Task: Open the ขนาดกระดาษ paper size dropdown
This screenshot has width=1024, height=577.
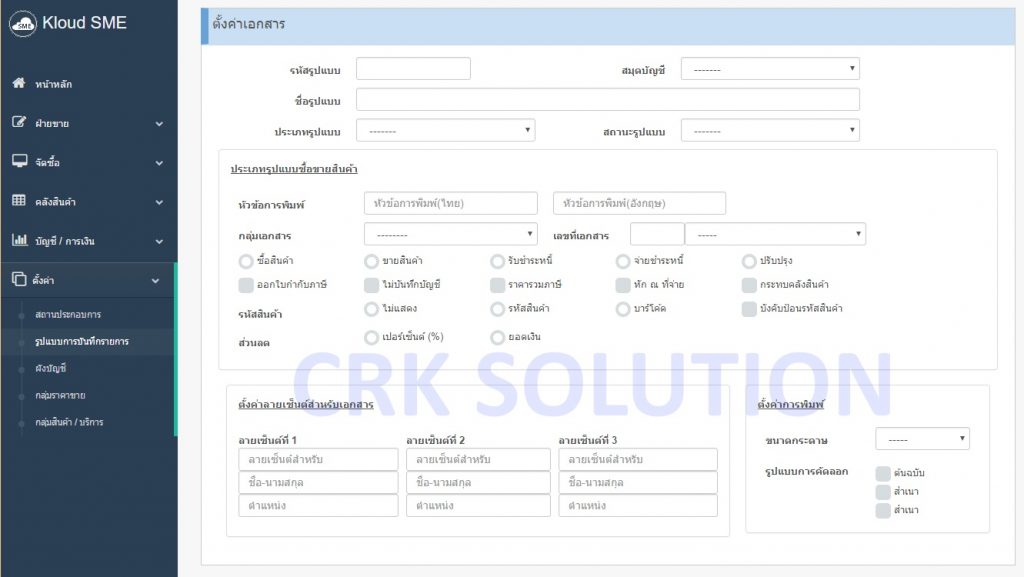Action: coord(922,438)
